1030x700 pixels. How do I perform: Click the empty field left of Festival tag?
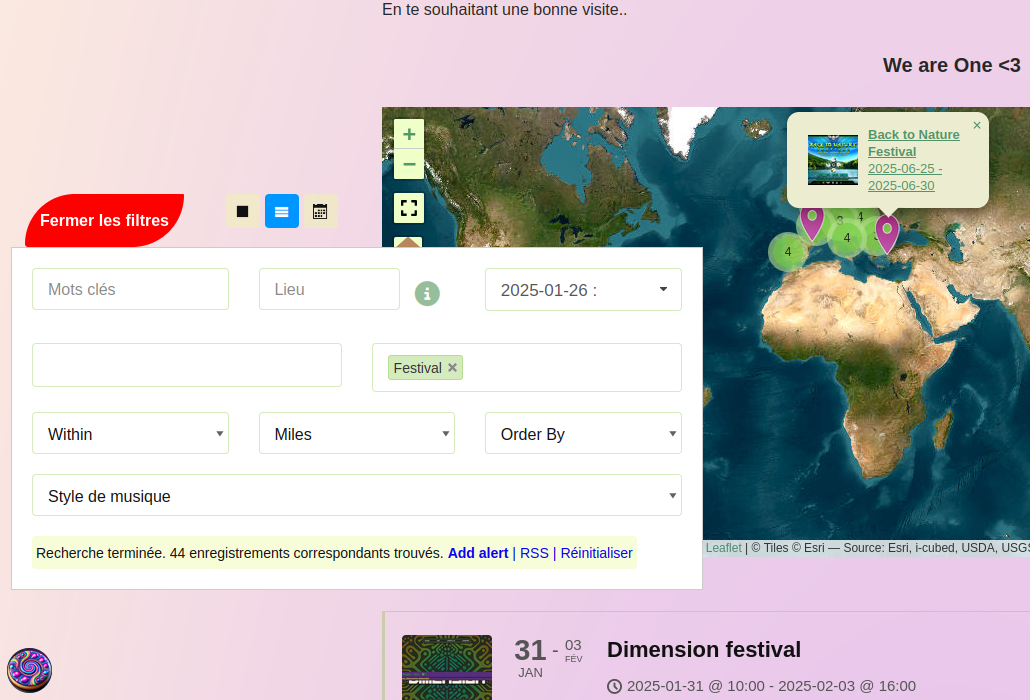187,365
